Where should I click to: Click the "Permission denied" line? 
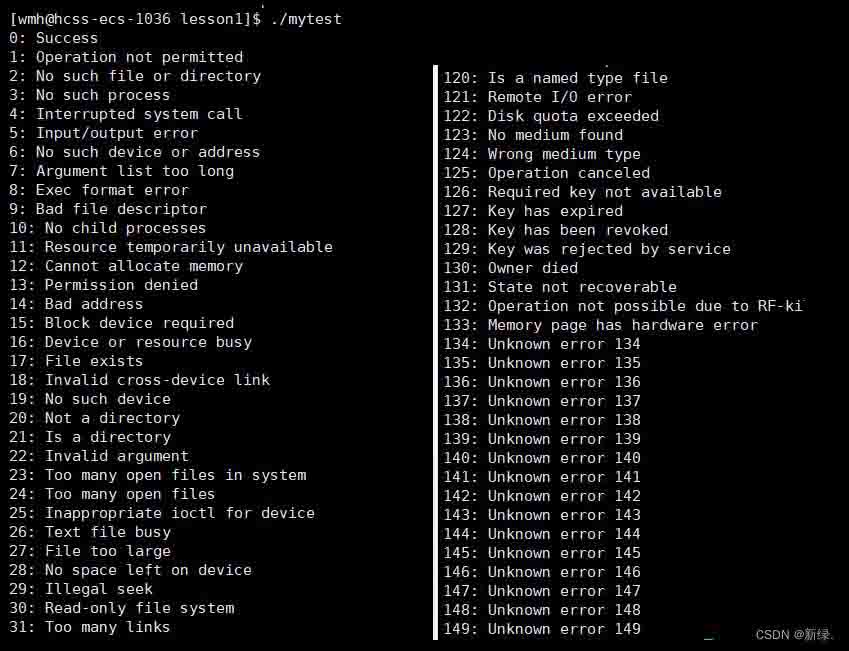tap(104, 285)
